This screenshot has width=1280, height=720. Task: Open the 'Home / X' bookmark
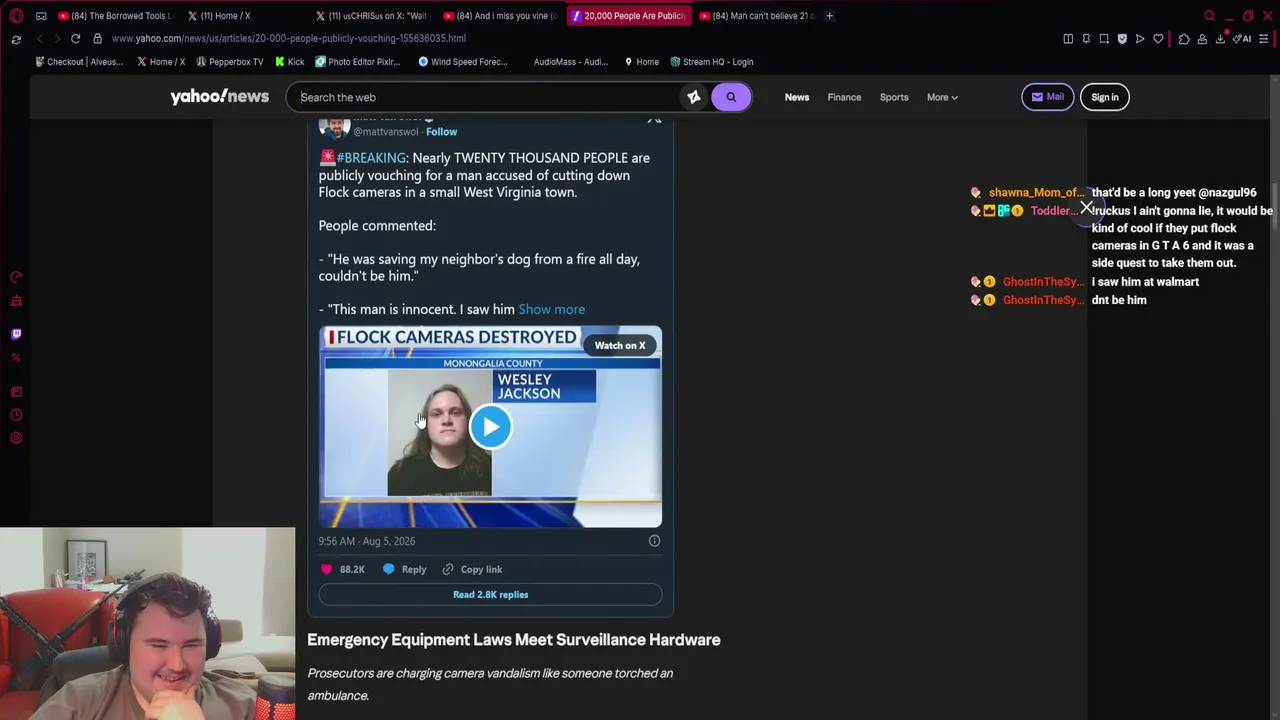tap(160, 62)
